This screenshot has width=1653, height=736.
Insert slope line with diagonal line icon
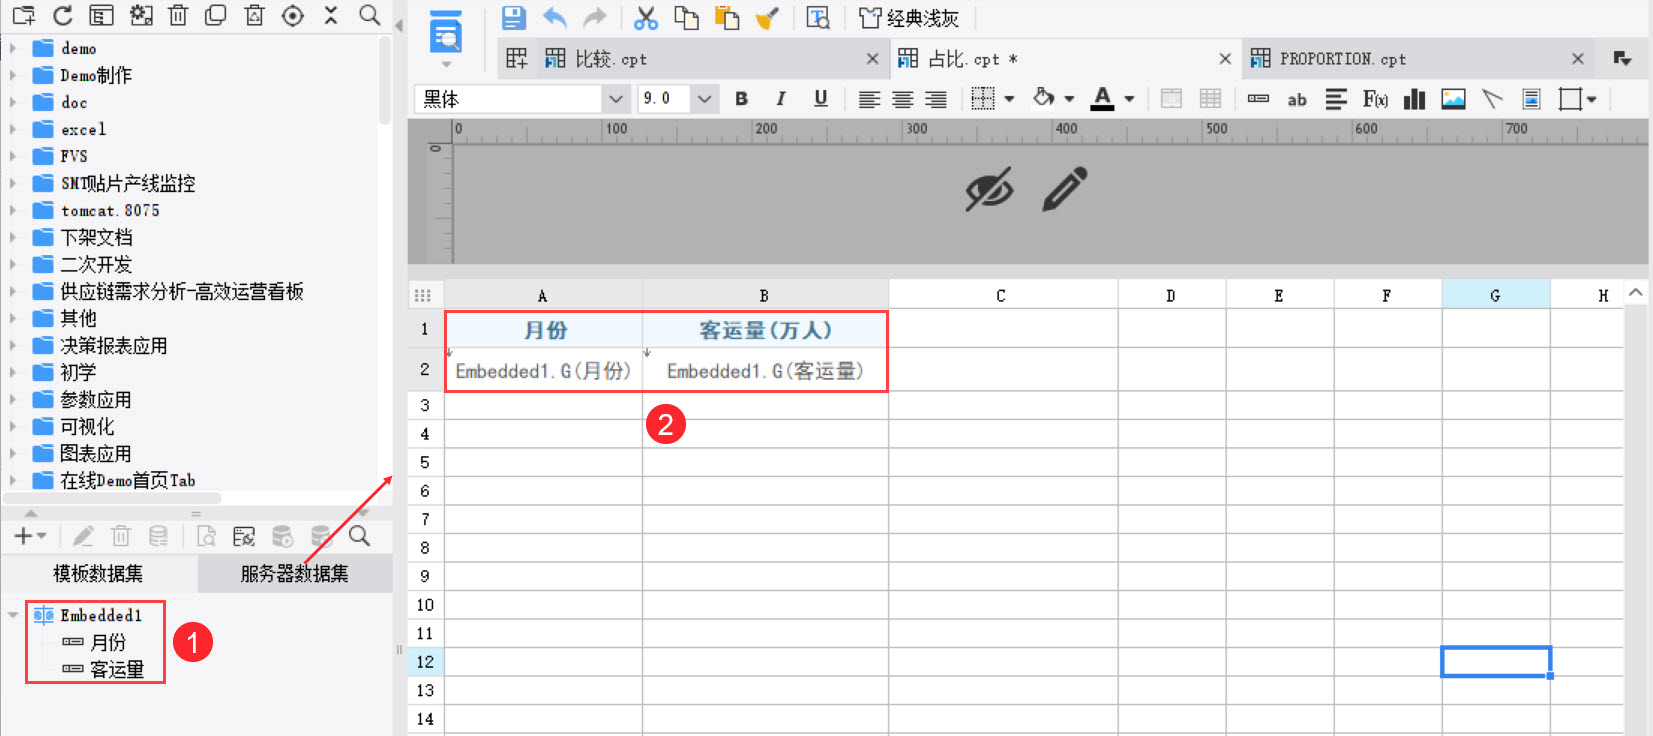(x=1492, y=98)
